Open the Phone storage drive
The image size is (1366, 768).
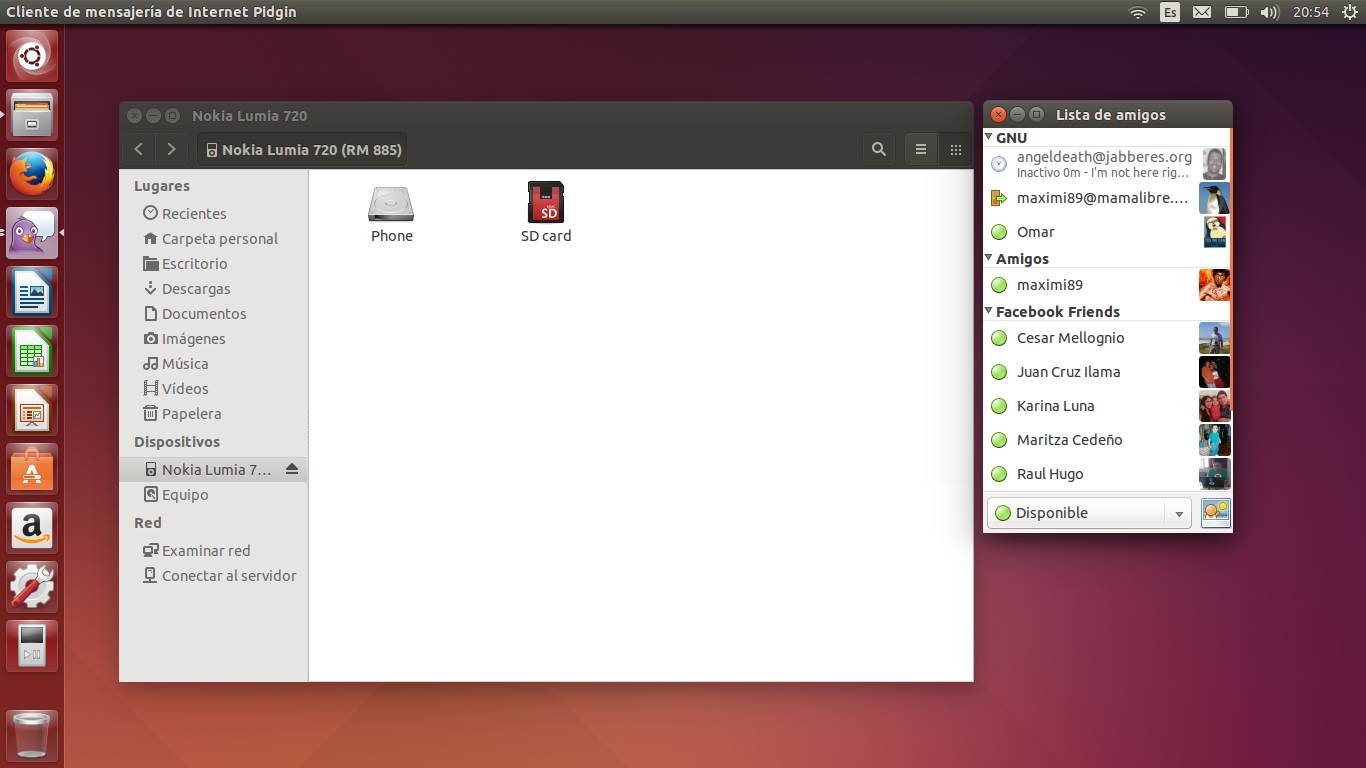tap(391, 214)
